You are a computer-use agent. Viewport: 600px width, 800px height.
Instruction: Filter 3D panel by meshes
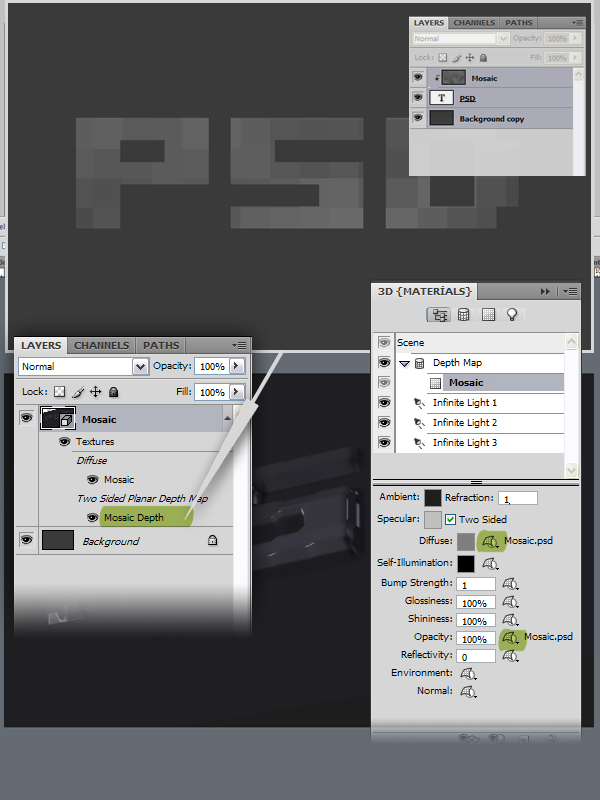(x=463, y=315)
